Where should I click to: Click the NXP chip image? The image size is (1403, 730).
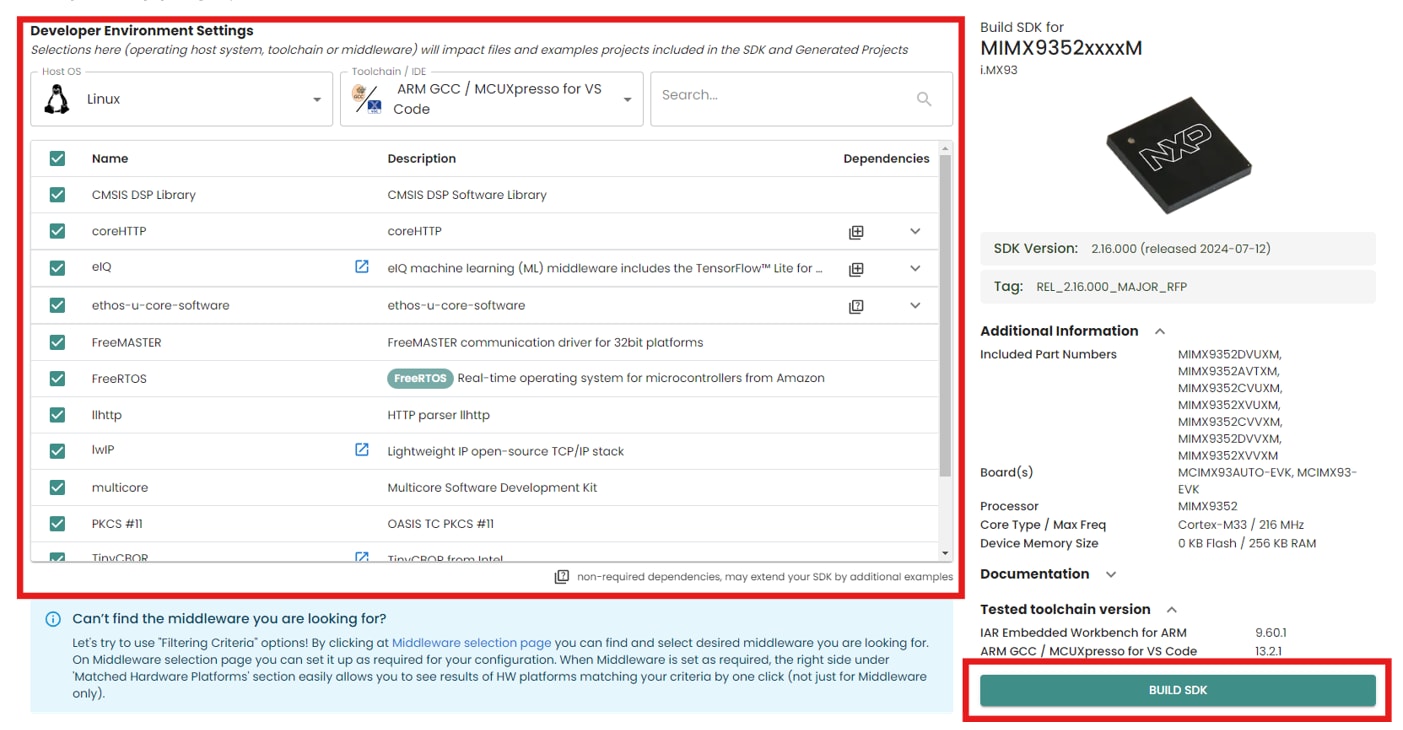(x=1177, y=154)
